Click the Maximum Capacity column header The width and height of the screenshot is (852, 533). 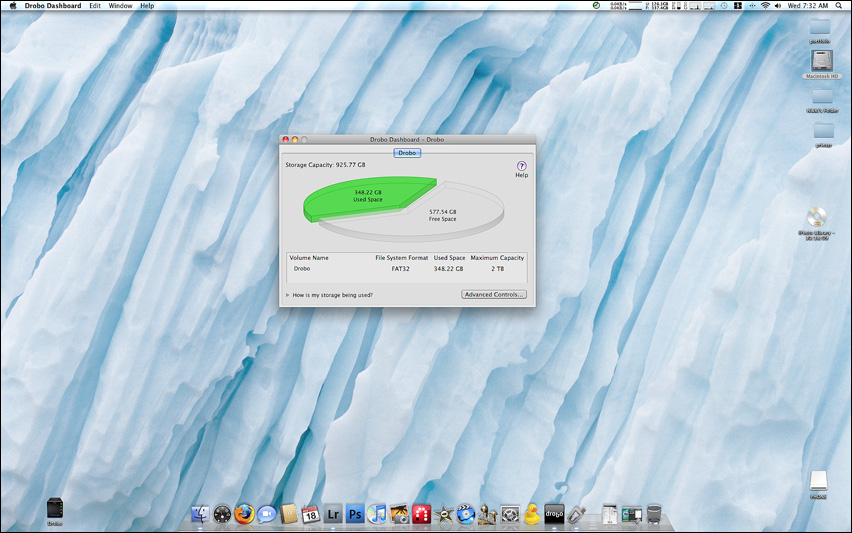497,258
